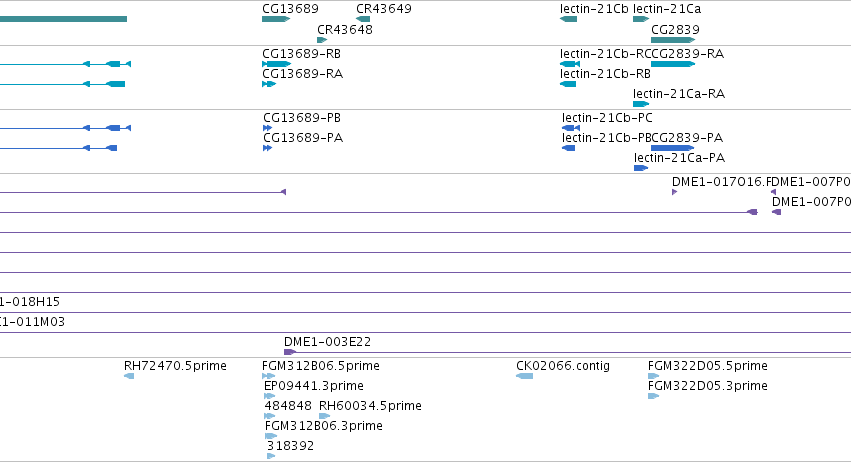Click the 318392 EST glyph

point(271,456)
